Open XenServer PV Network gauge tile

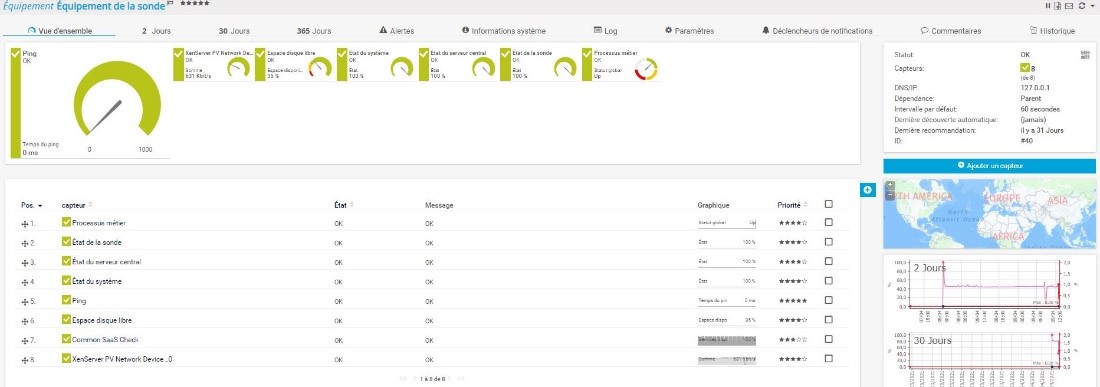click(x=213, y=64)
